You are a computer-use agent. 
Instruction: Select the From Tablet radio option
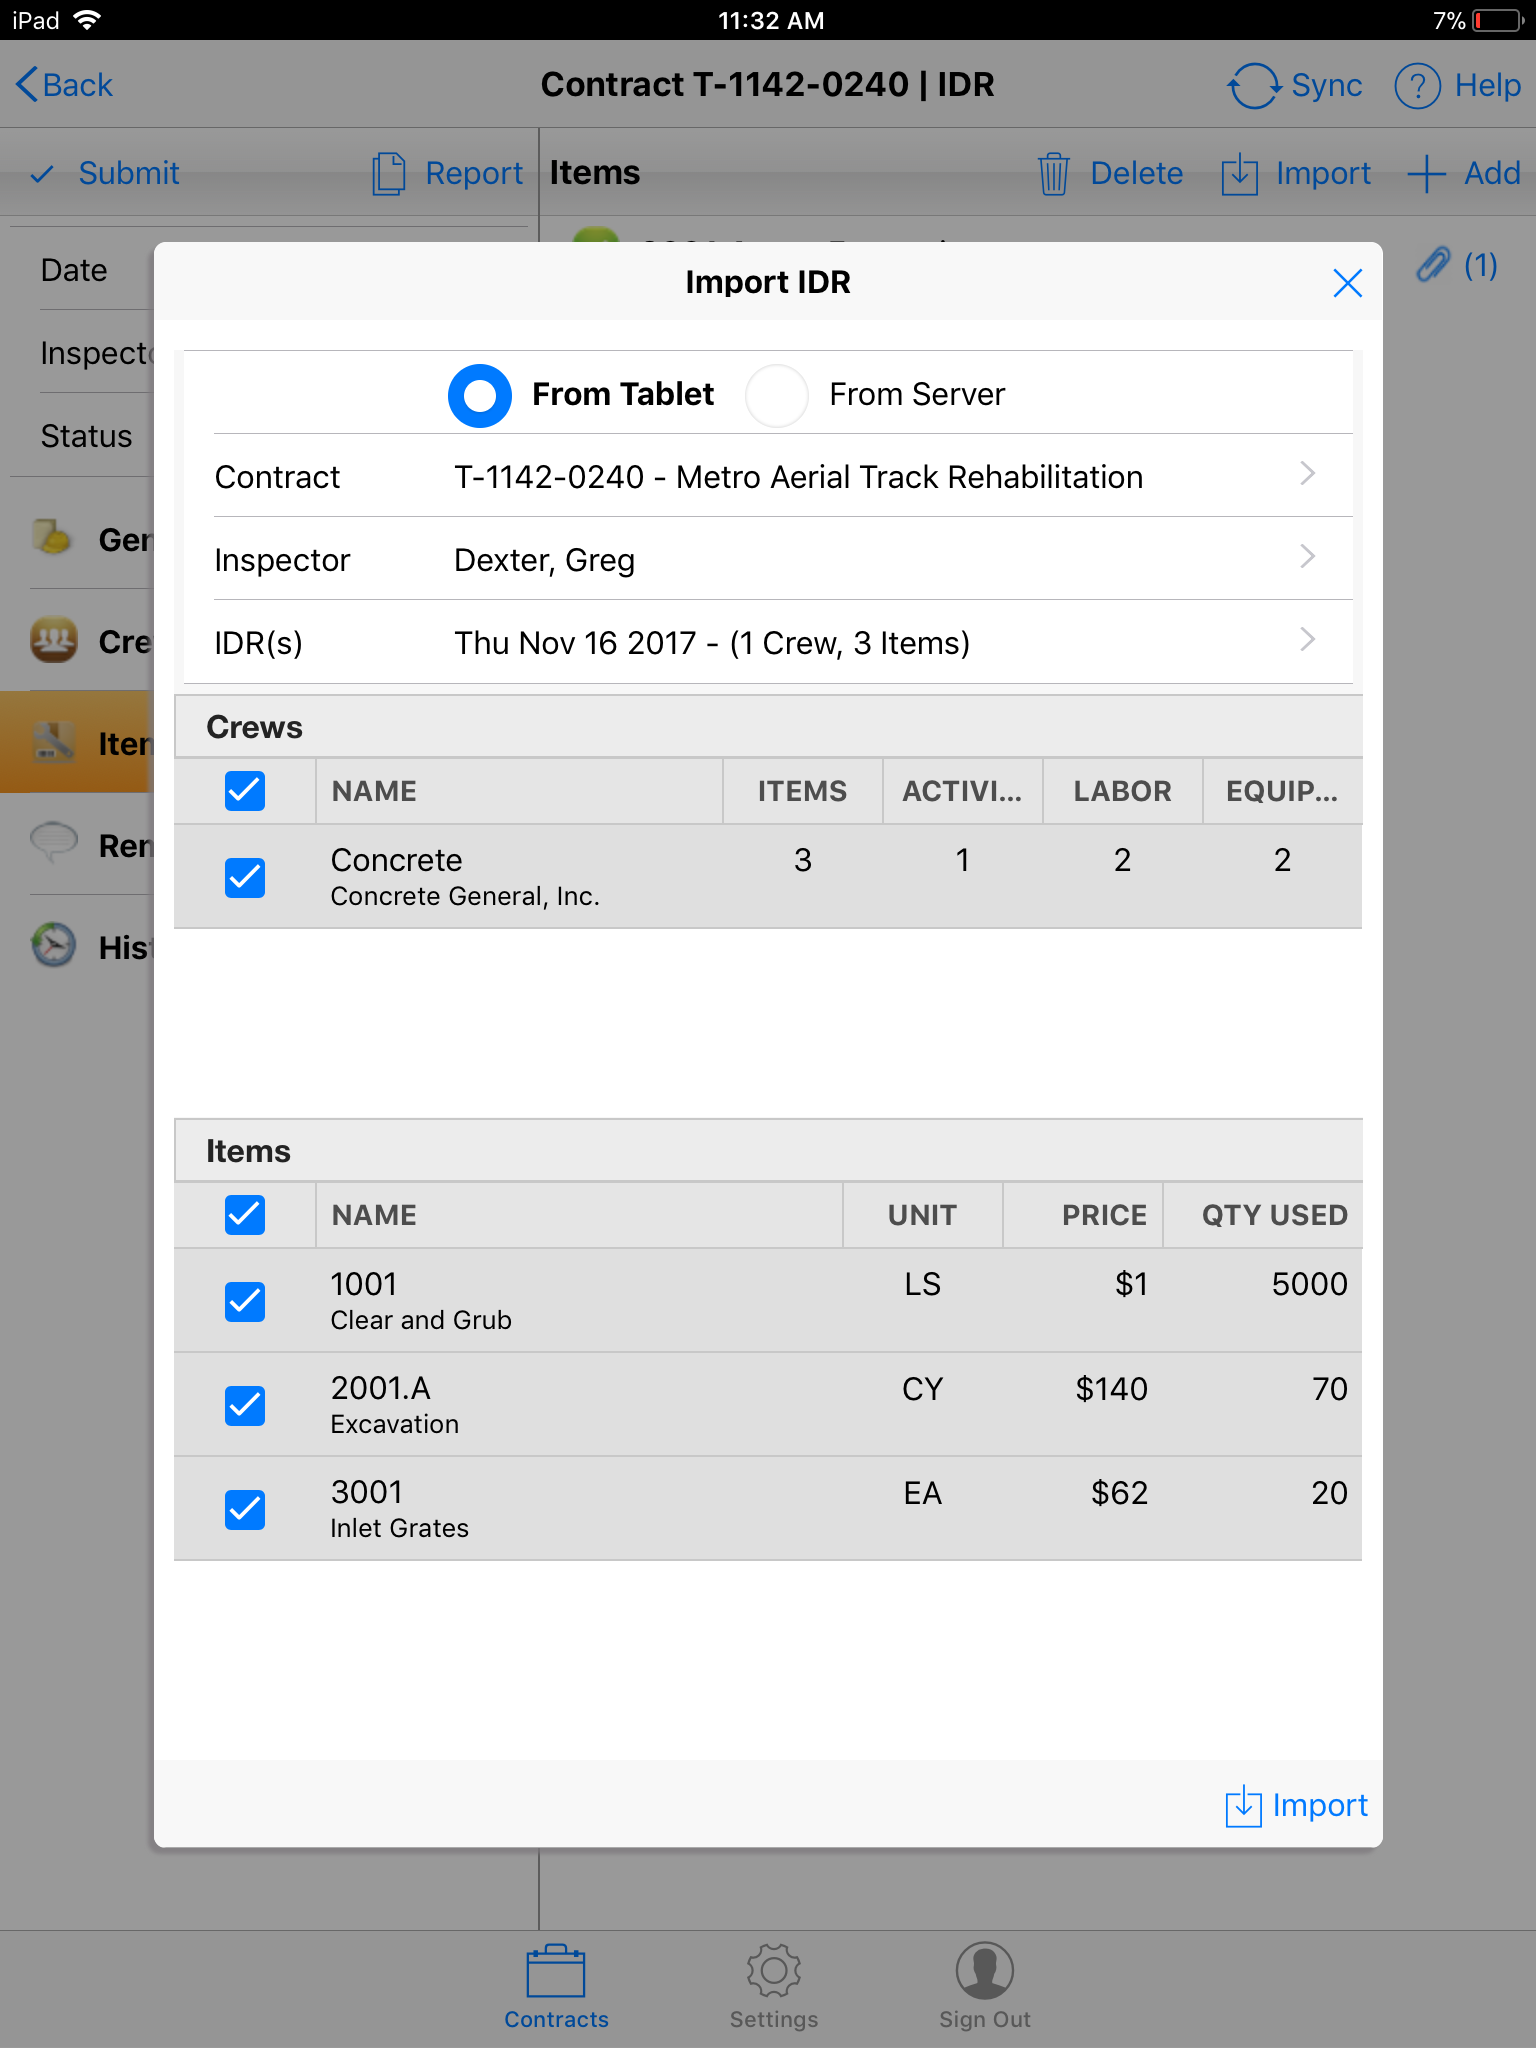click(x=480, y=395)
